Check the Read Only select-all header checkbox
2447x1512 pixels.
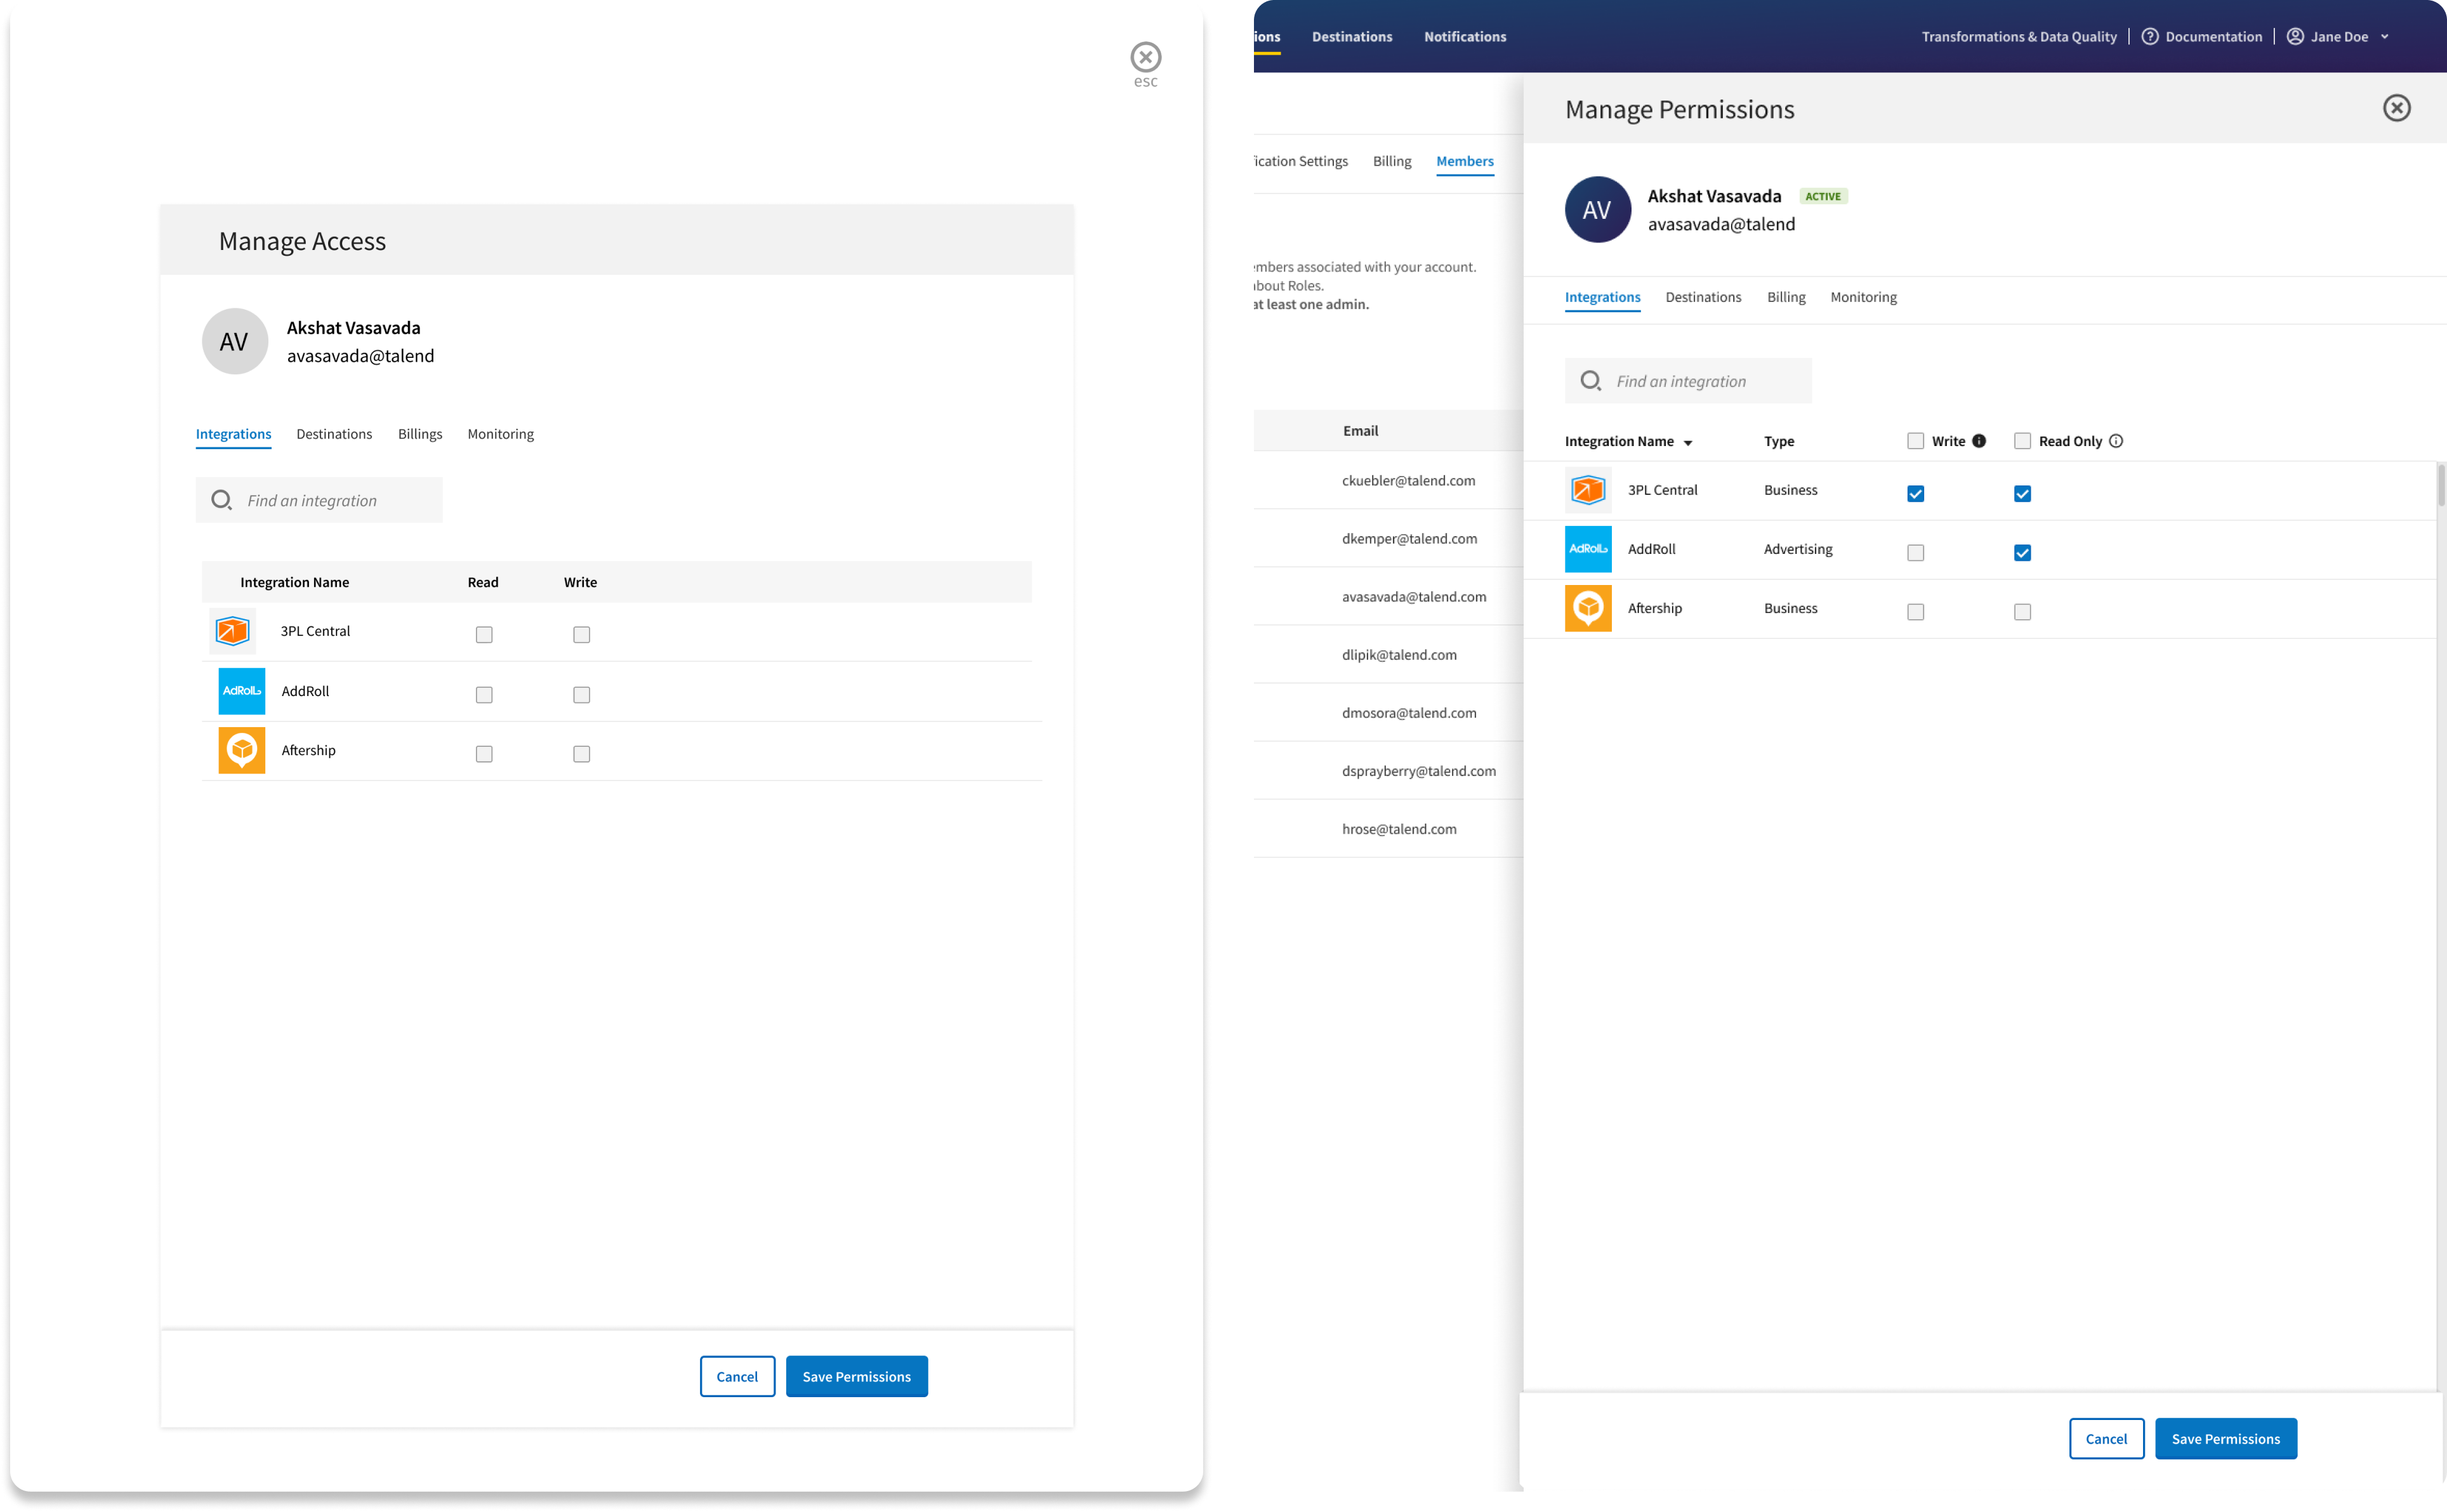(x=2022, y=441)
